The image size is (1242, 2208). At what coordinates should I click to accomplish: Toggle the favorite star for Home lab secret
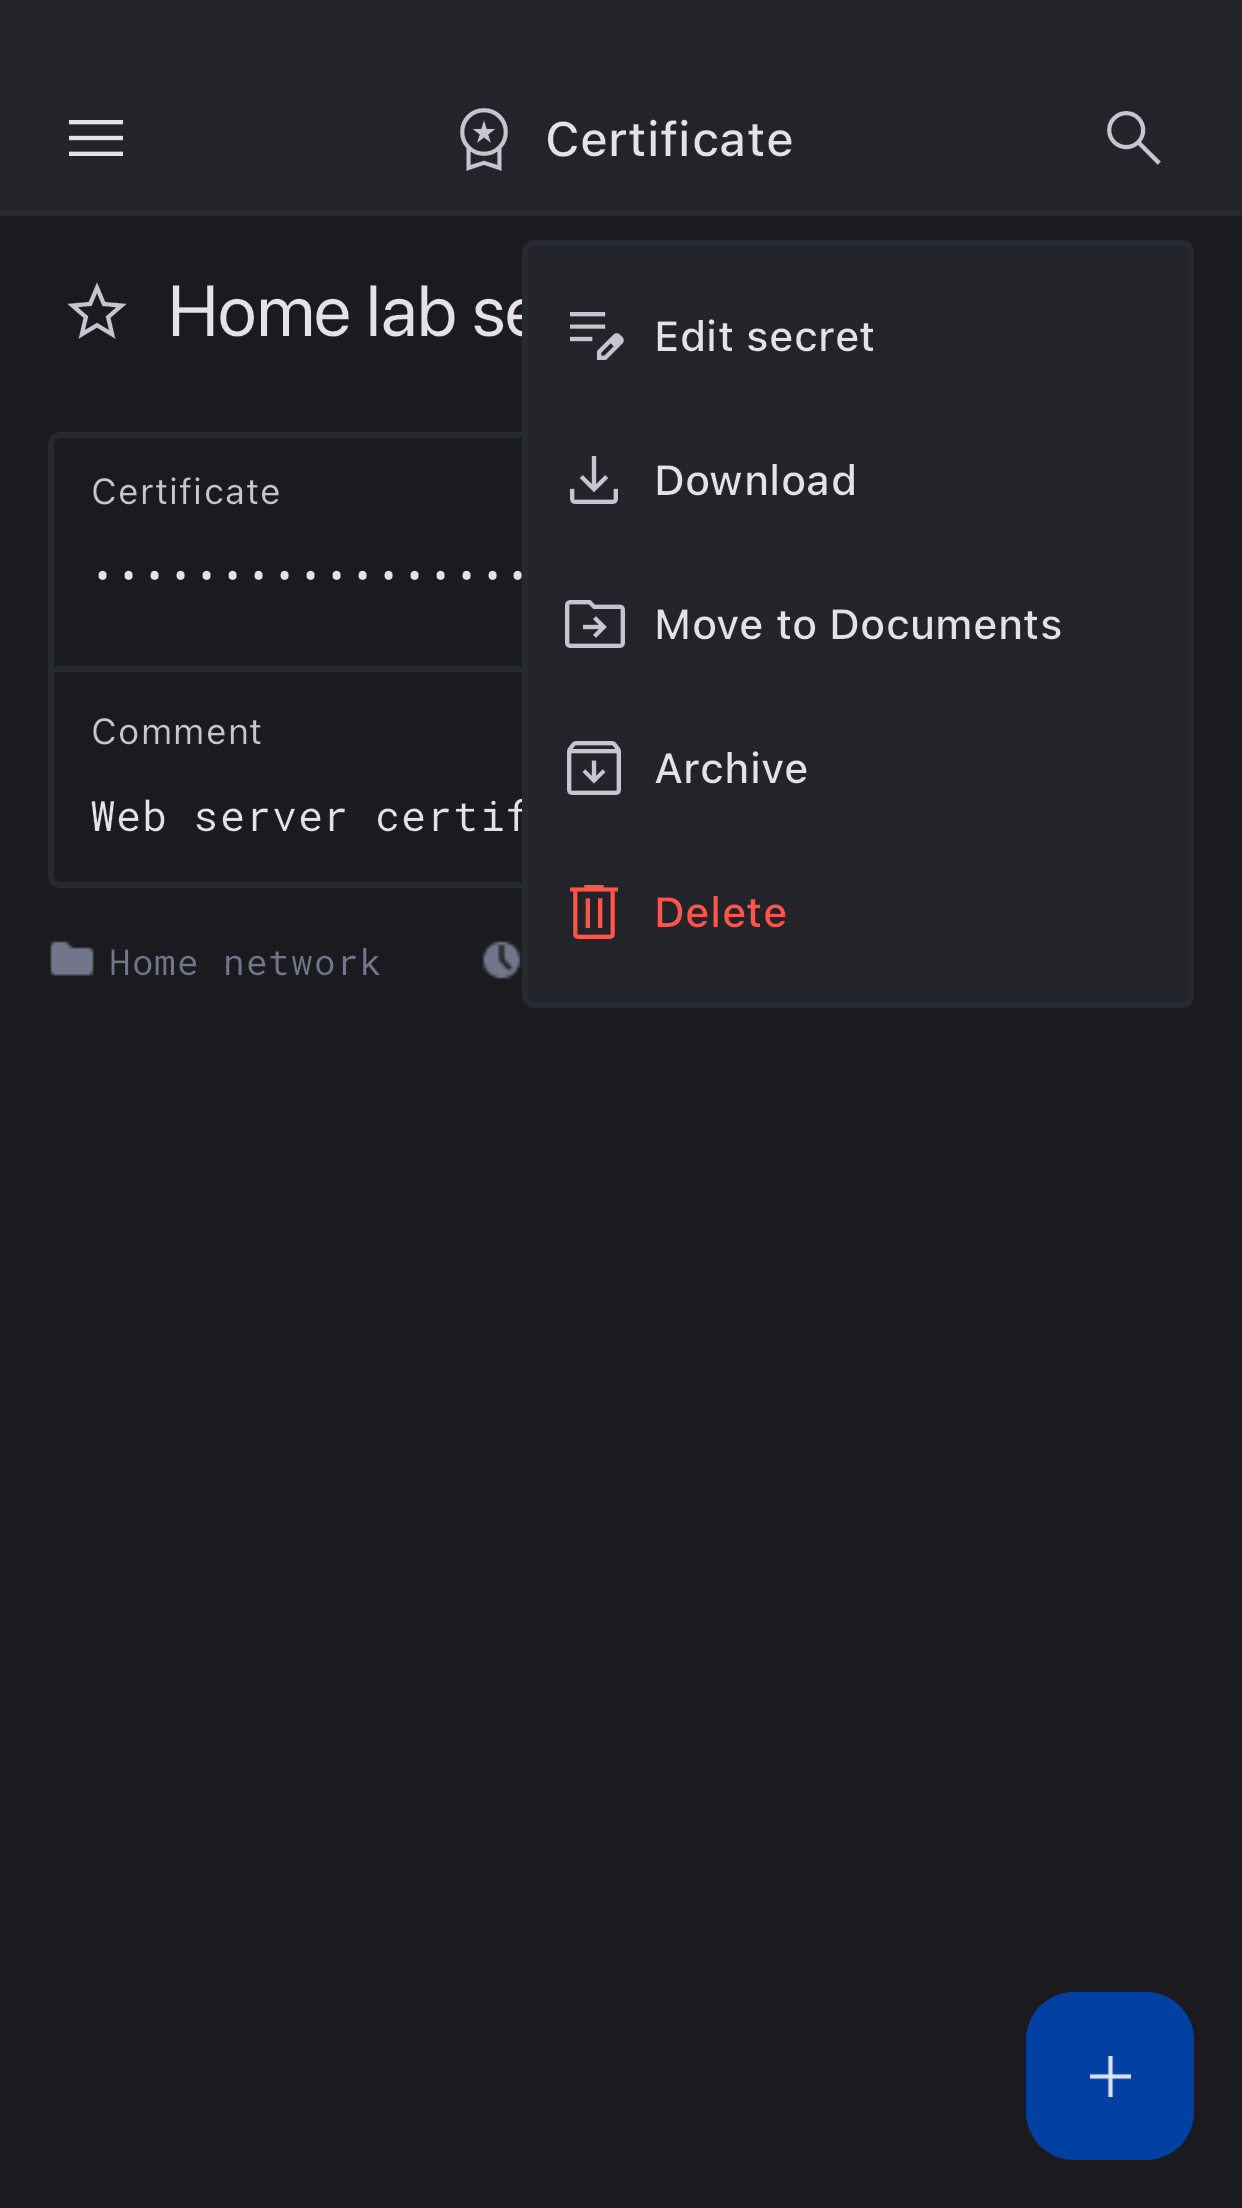pyautogui.click(x=97, y=312)
